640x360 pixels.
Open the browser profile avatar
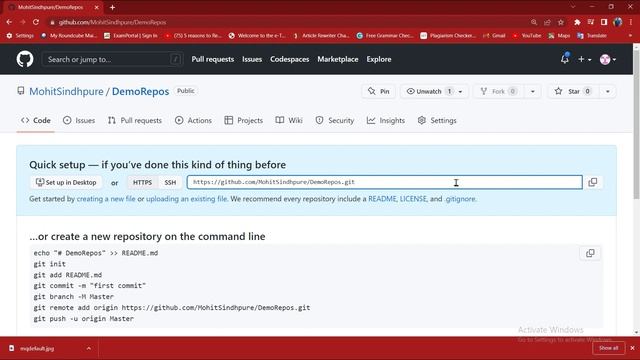(618, 22)
